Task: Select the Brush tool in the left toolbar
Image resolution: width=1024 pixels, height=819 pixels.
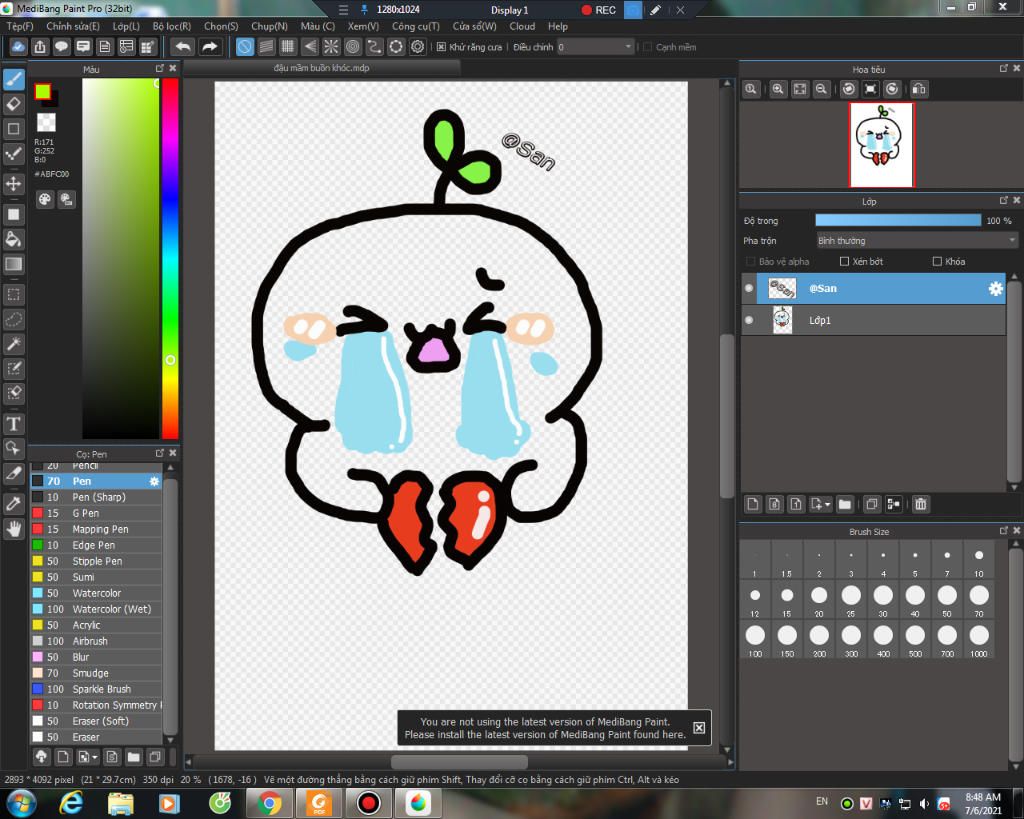Action: pos(14,80)
